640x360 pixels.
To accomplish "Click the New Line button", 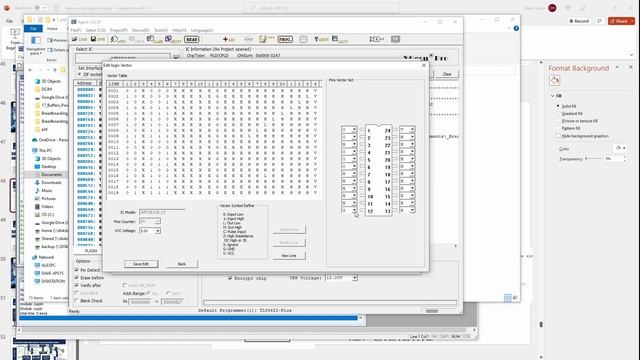I will coord(289,256).
